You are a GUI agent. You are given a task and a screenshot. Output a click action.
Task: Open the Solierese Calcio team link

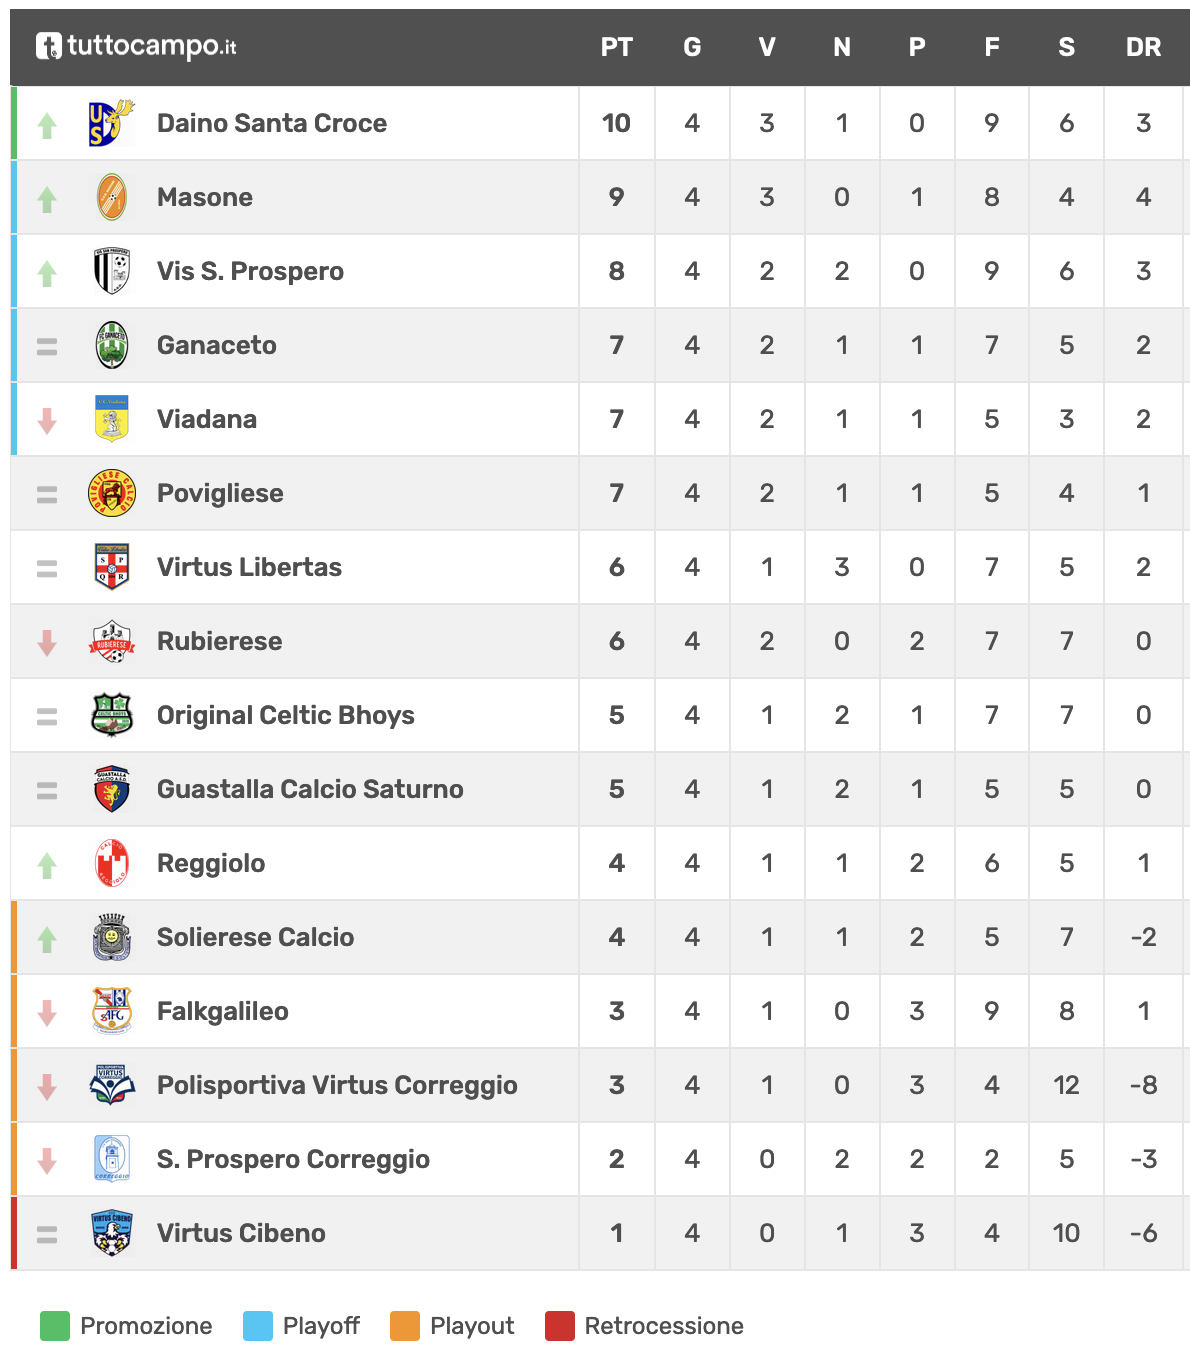[x=255, y=937]
